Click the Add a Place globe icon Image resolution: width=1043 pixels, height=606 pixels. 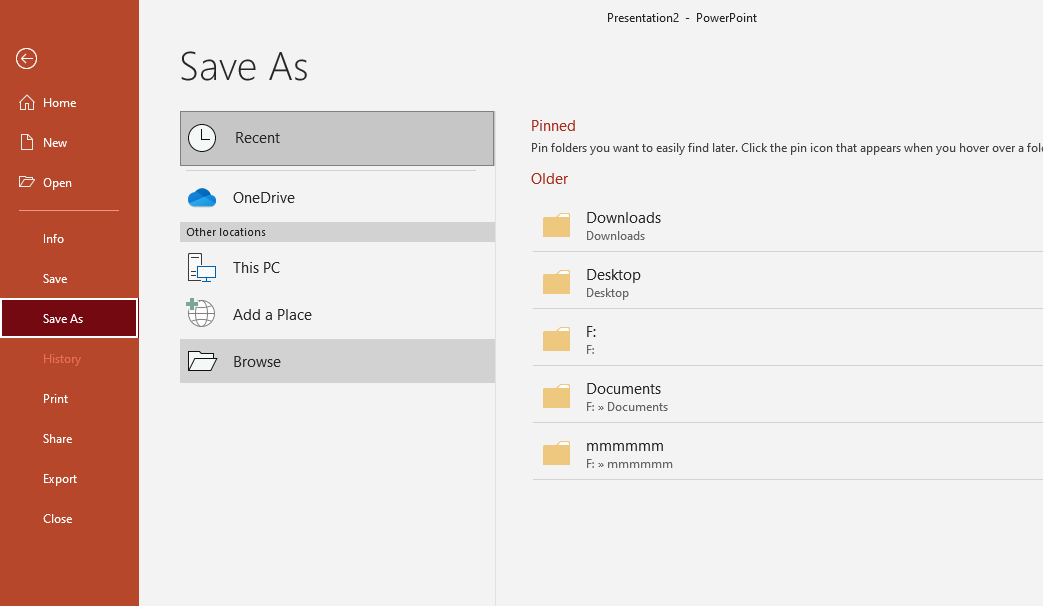tap(201, 313)
